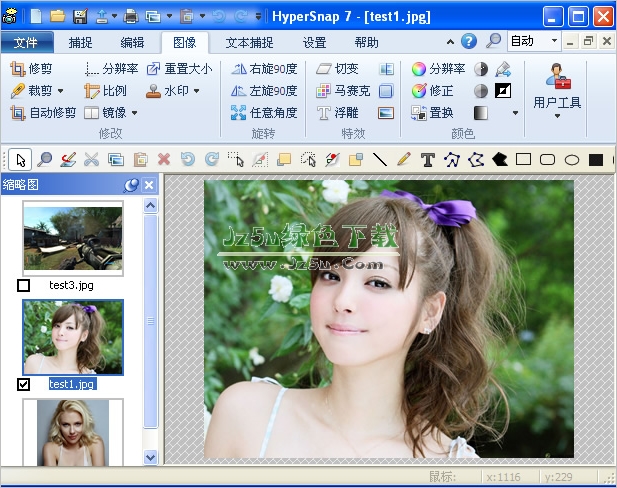The height and width of the screenshot is (488, 617).
Task: Expand the 颜色 group more arrow
Action: tap(515, 113)
